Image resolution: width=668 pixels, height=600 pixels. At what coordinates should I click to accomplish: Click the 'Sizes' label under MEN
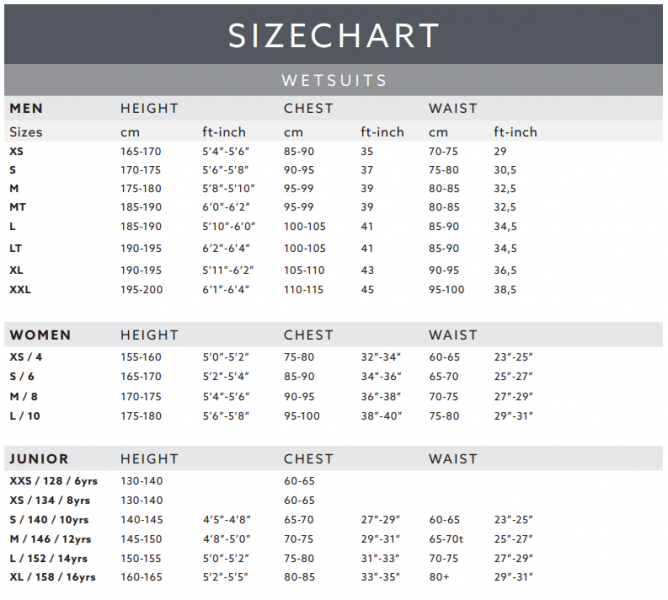click(x=26, y=132)
